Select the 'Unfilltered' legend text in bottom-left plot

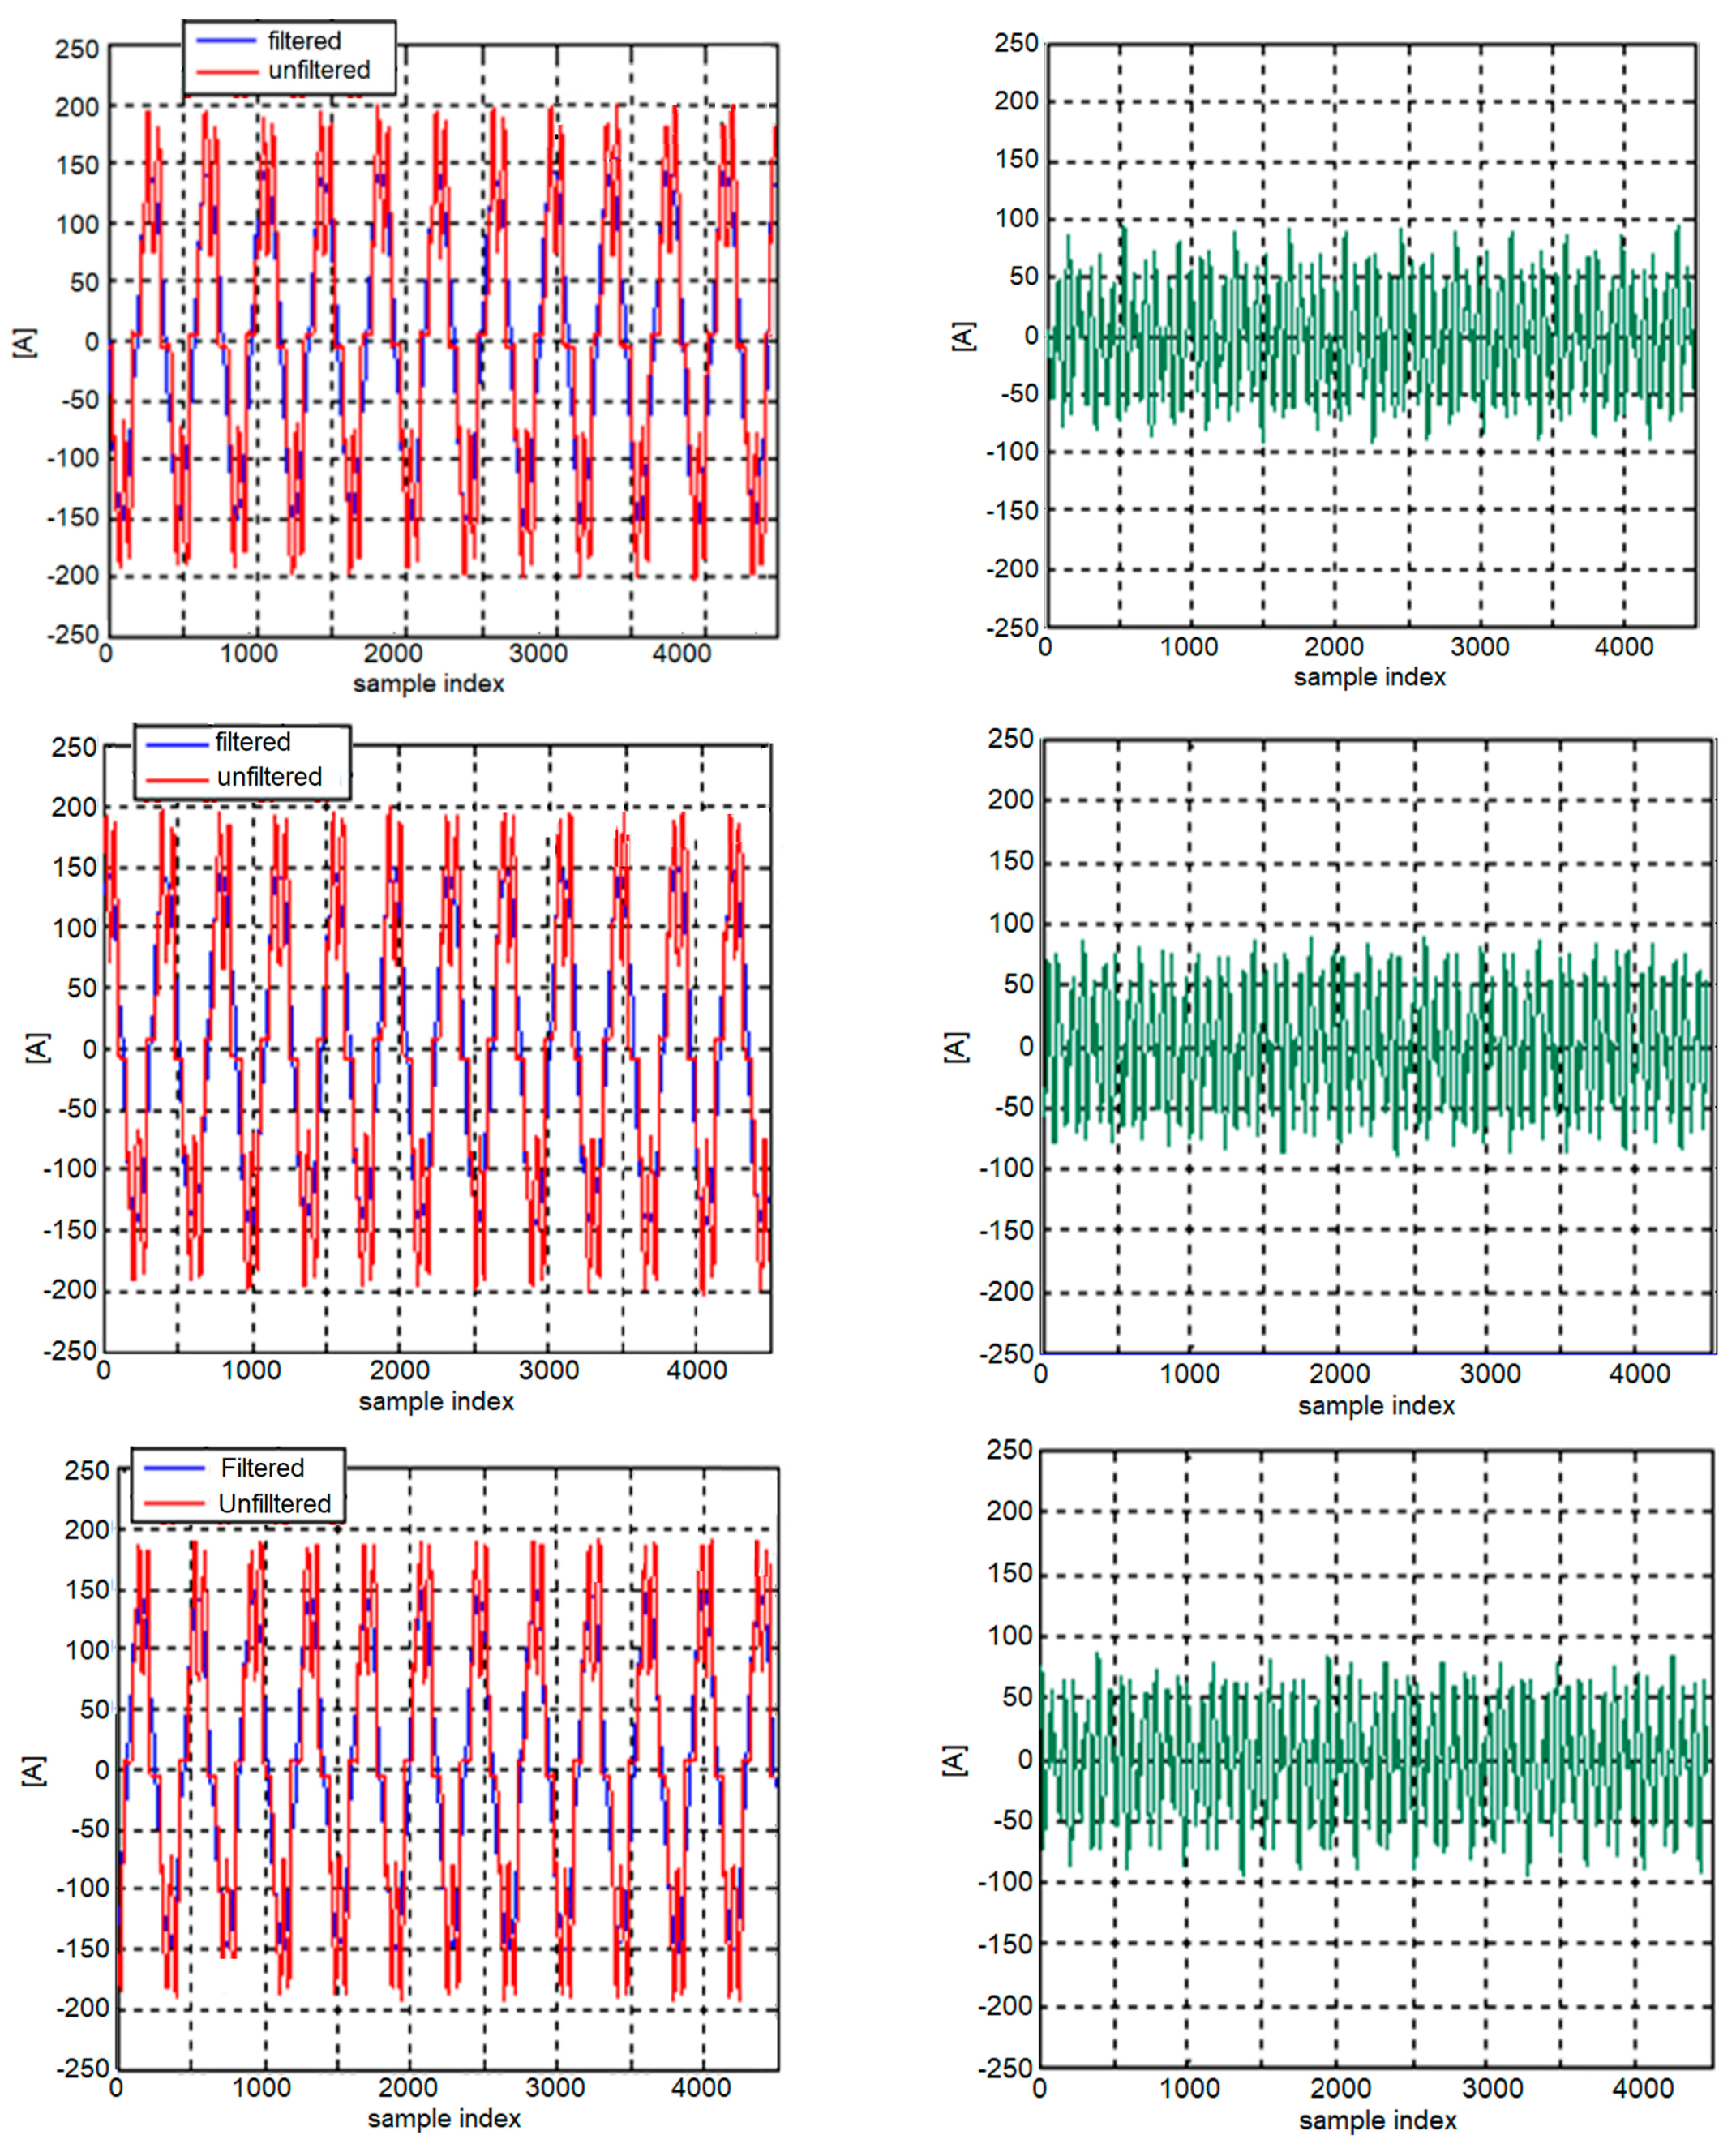(x=274, y=1503)
